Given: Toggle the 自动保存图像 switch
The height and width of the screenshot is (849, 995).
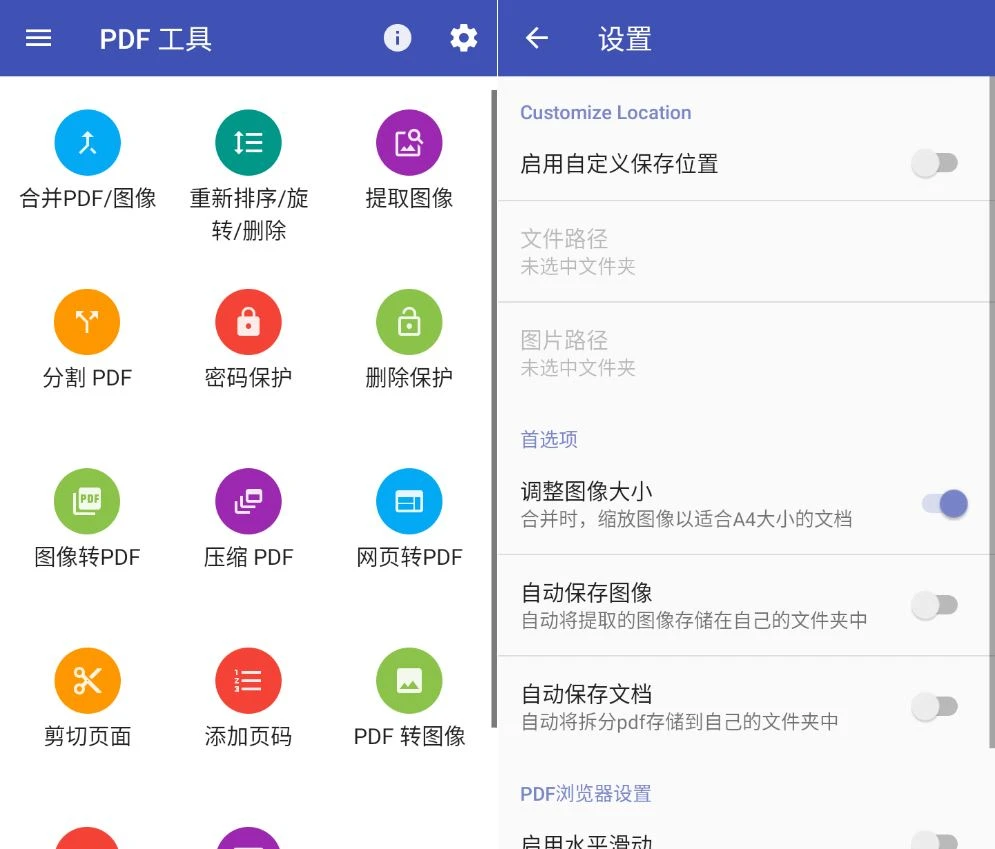Looking at the screenshot, I should 935,605.
